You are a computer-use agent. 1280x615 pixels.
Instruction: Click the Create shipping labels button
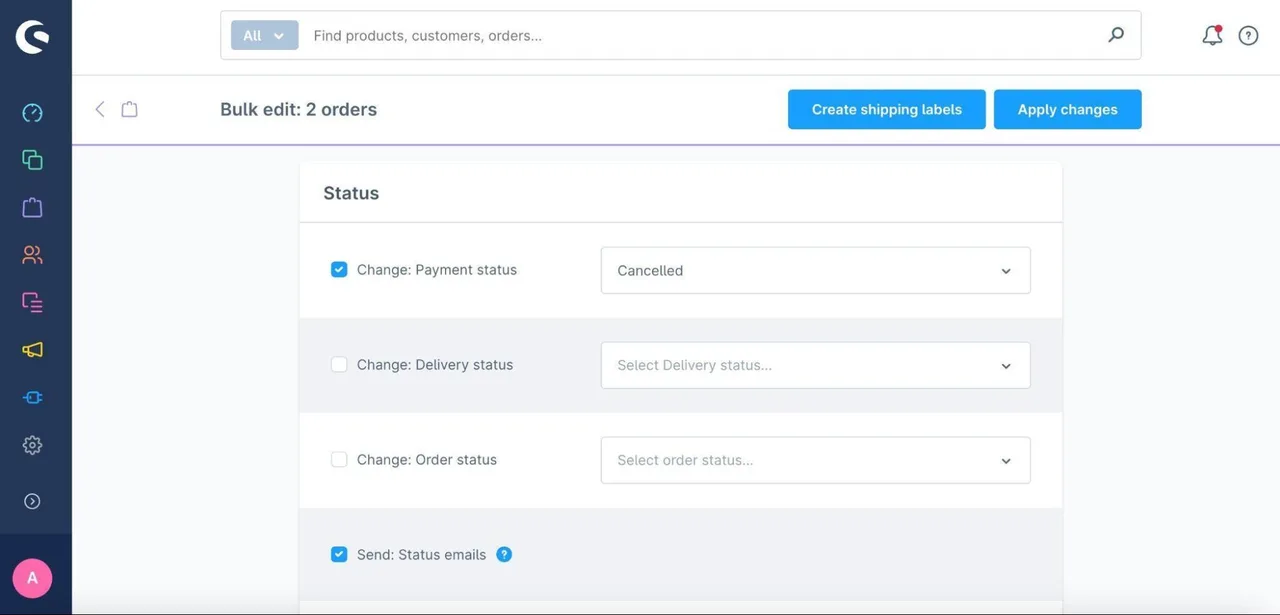pos(886,110)
